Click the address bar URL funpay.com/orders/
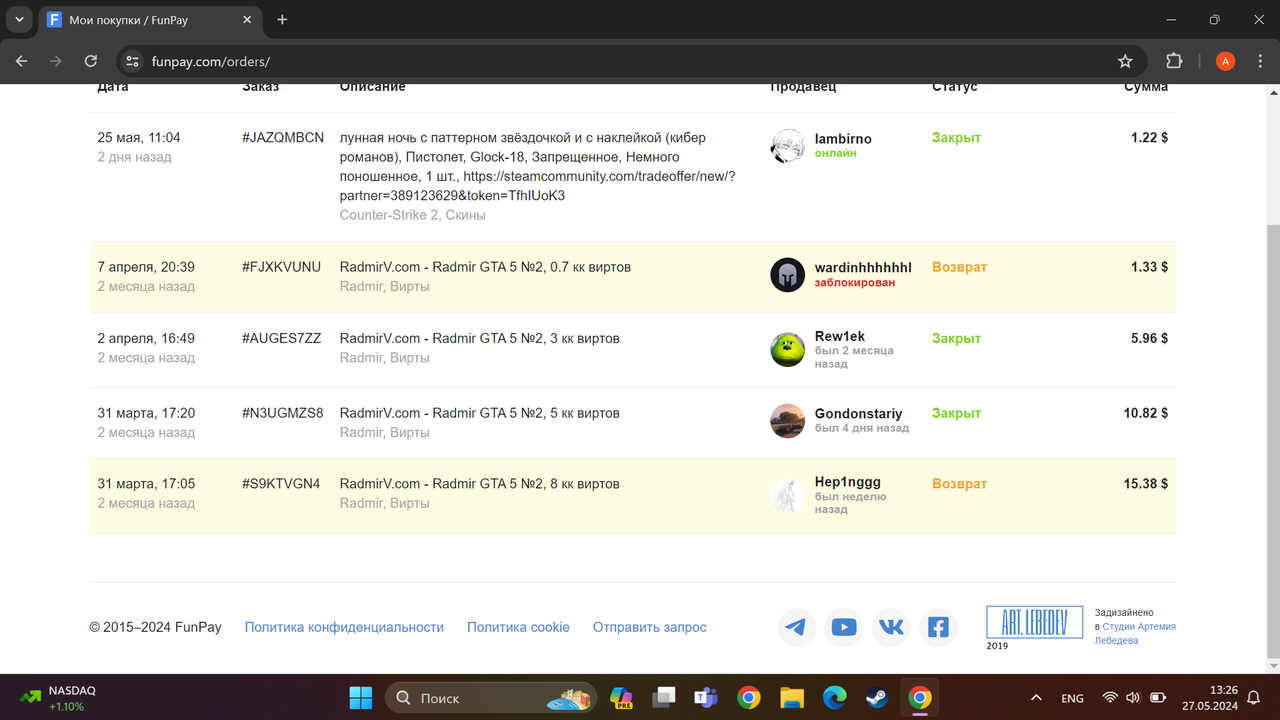Image resolution: width=1280 pixels, height=720 pixels. [211, 61]
